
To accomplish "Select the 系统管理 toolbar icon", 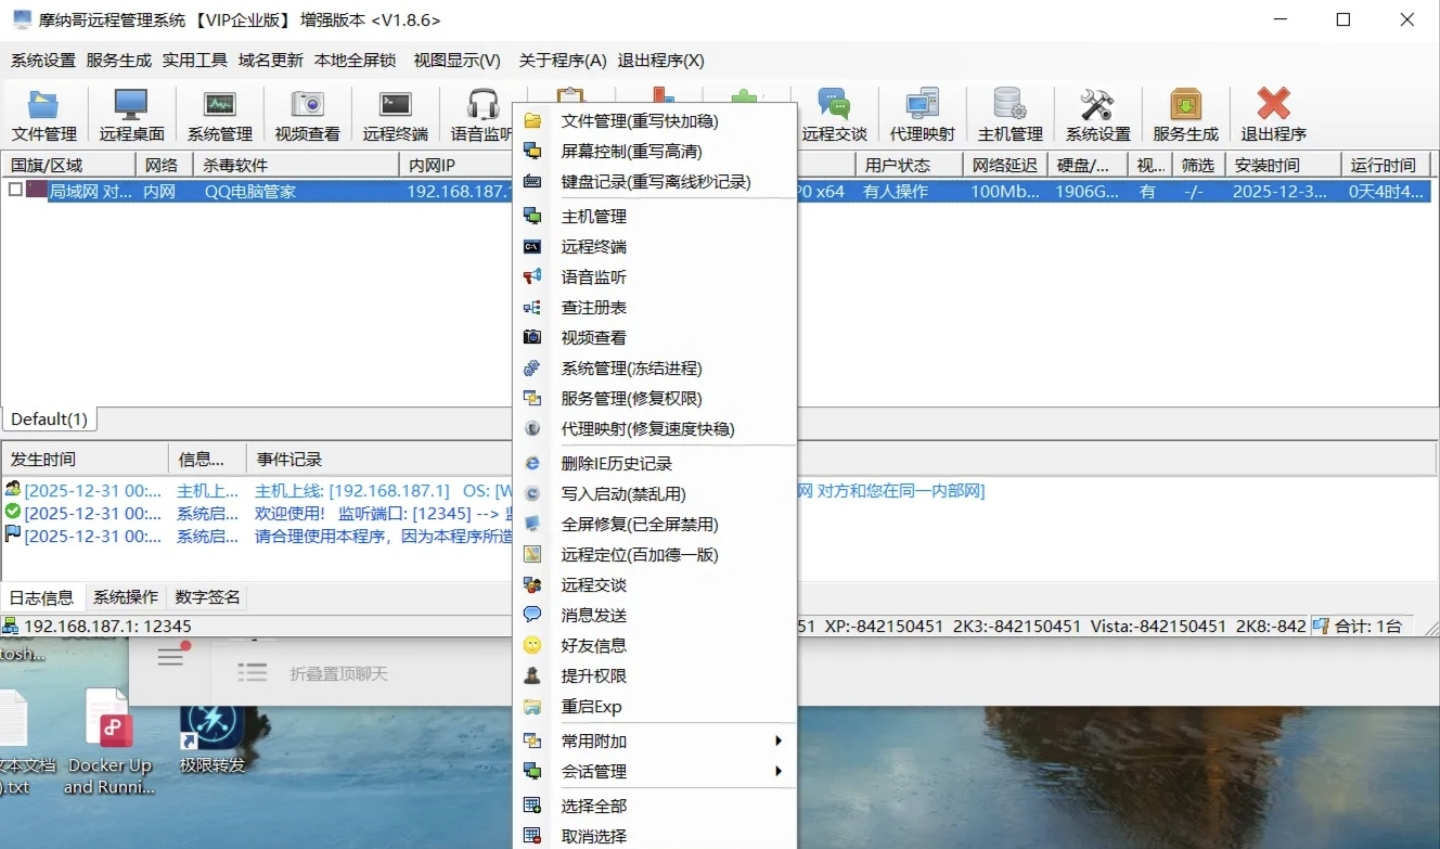I will click(x=218, y=112).
